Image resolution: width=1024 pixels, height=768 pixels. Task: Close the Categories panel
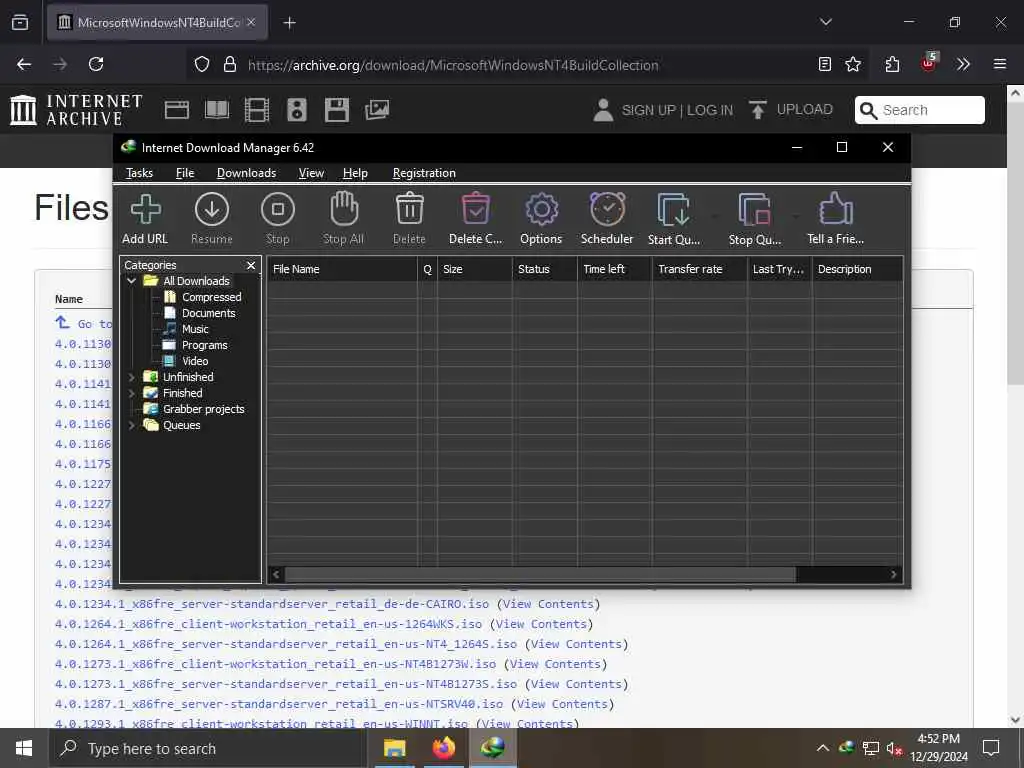pos(251,265)
